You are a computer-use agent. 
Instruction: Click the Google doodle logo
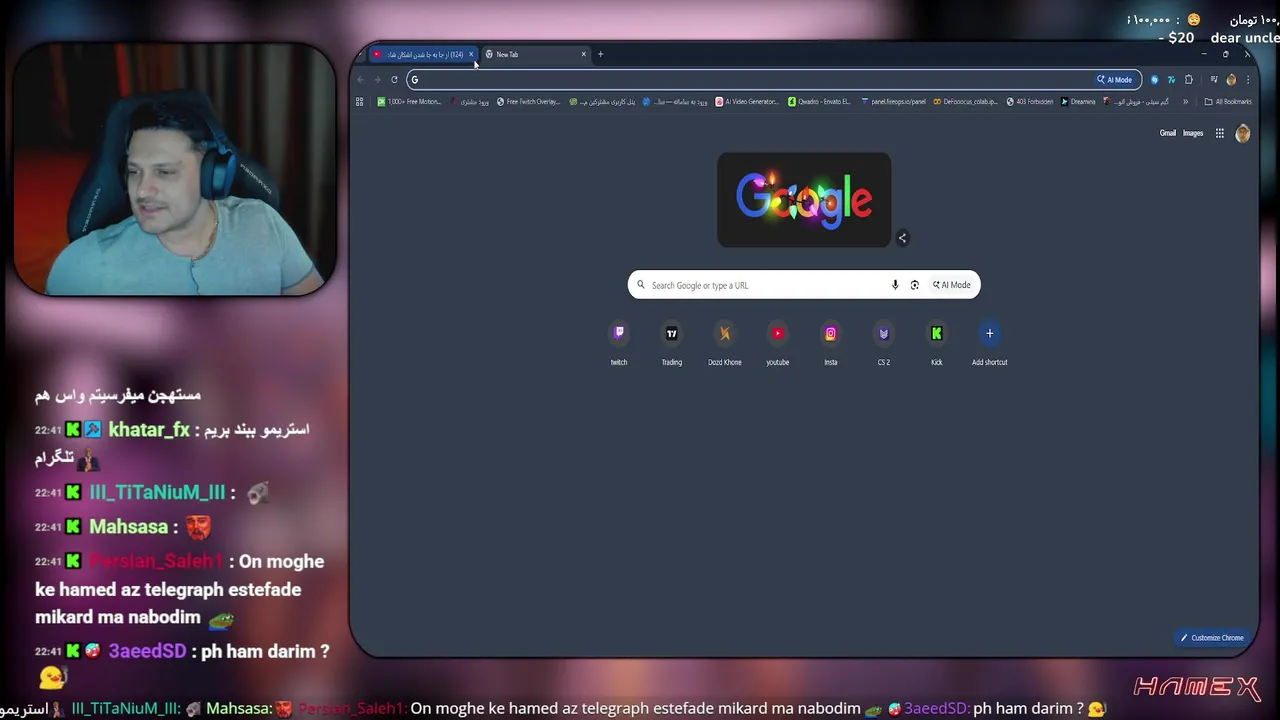tap(804, 200)
